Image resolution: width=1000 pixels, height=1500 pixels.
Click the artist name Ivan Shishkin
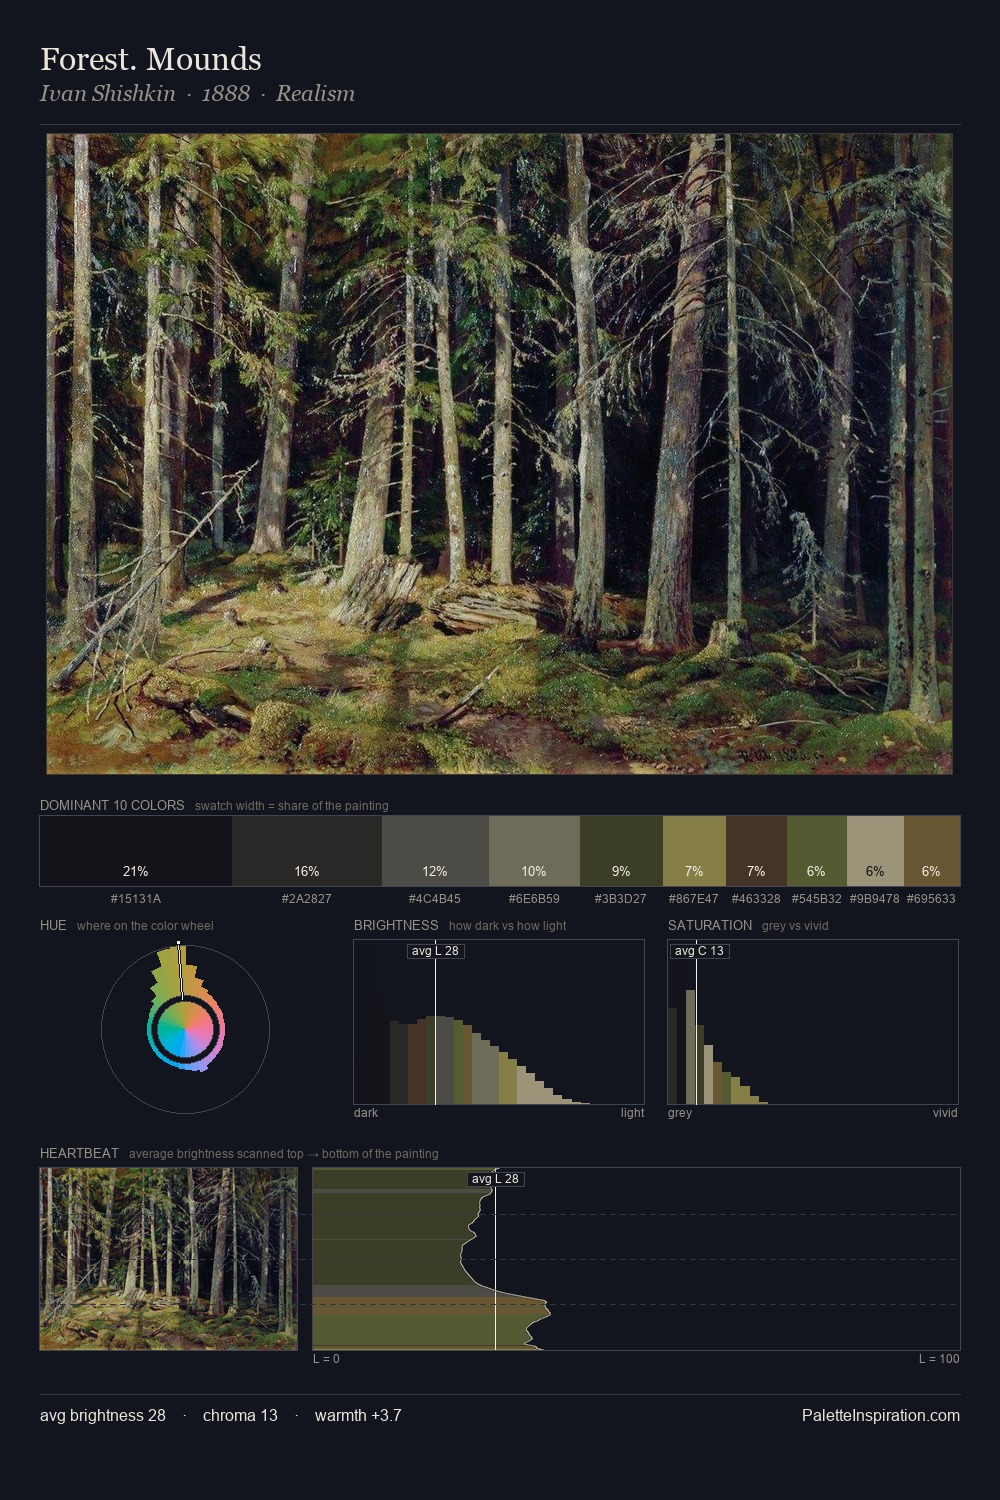(x=108, y=93)
